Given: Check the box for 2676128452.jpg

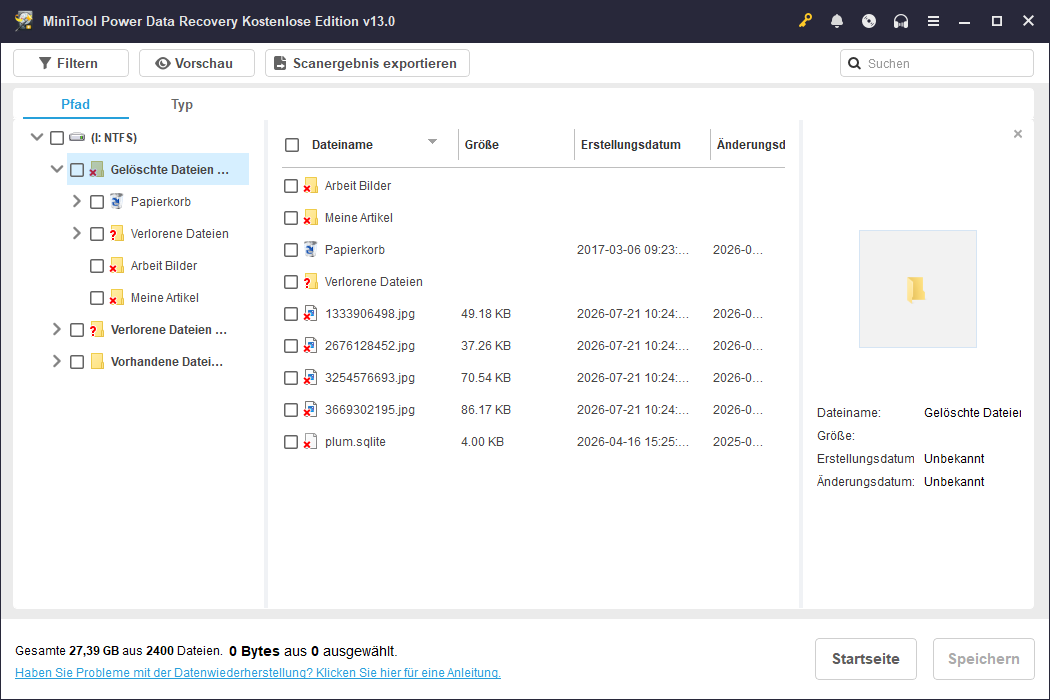Looking at the screenshot, I should (291, 346).
